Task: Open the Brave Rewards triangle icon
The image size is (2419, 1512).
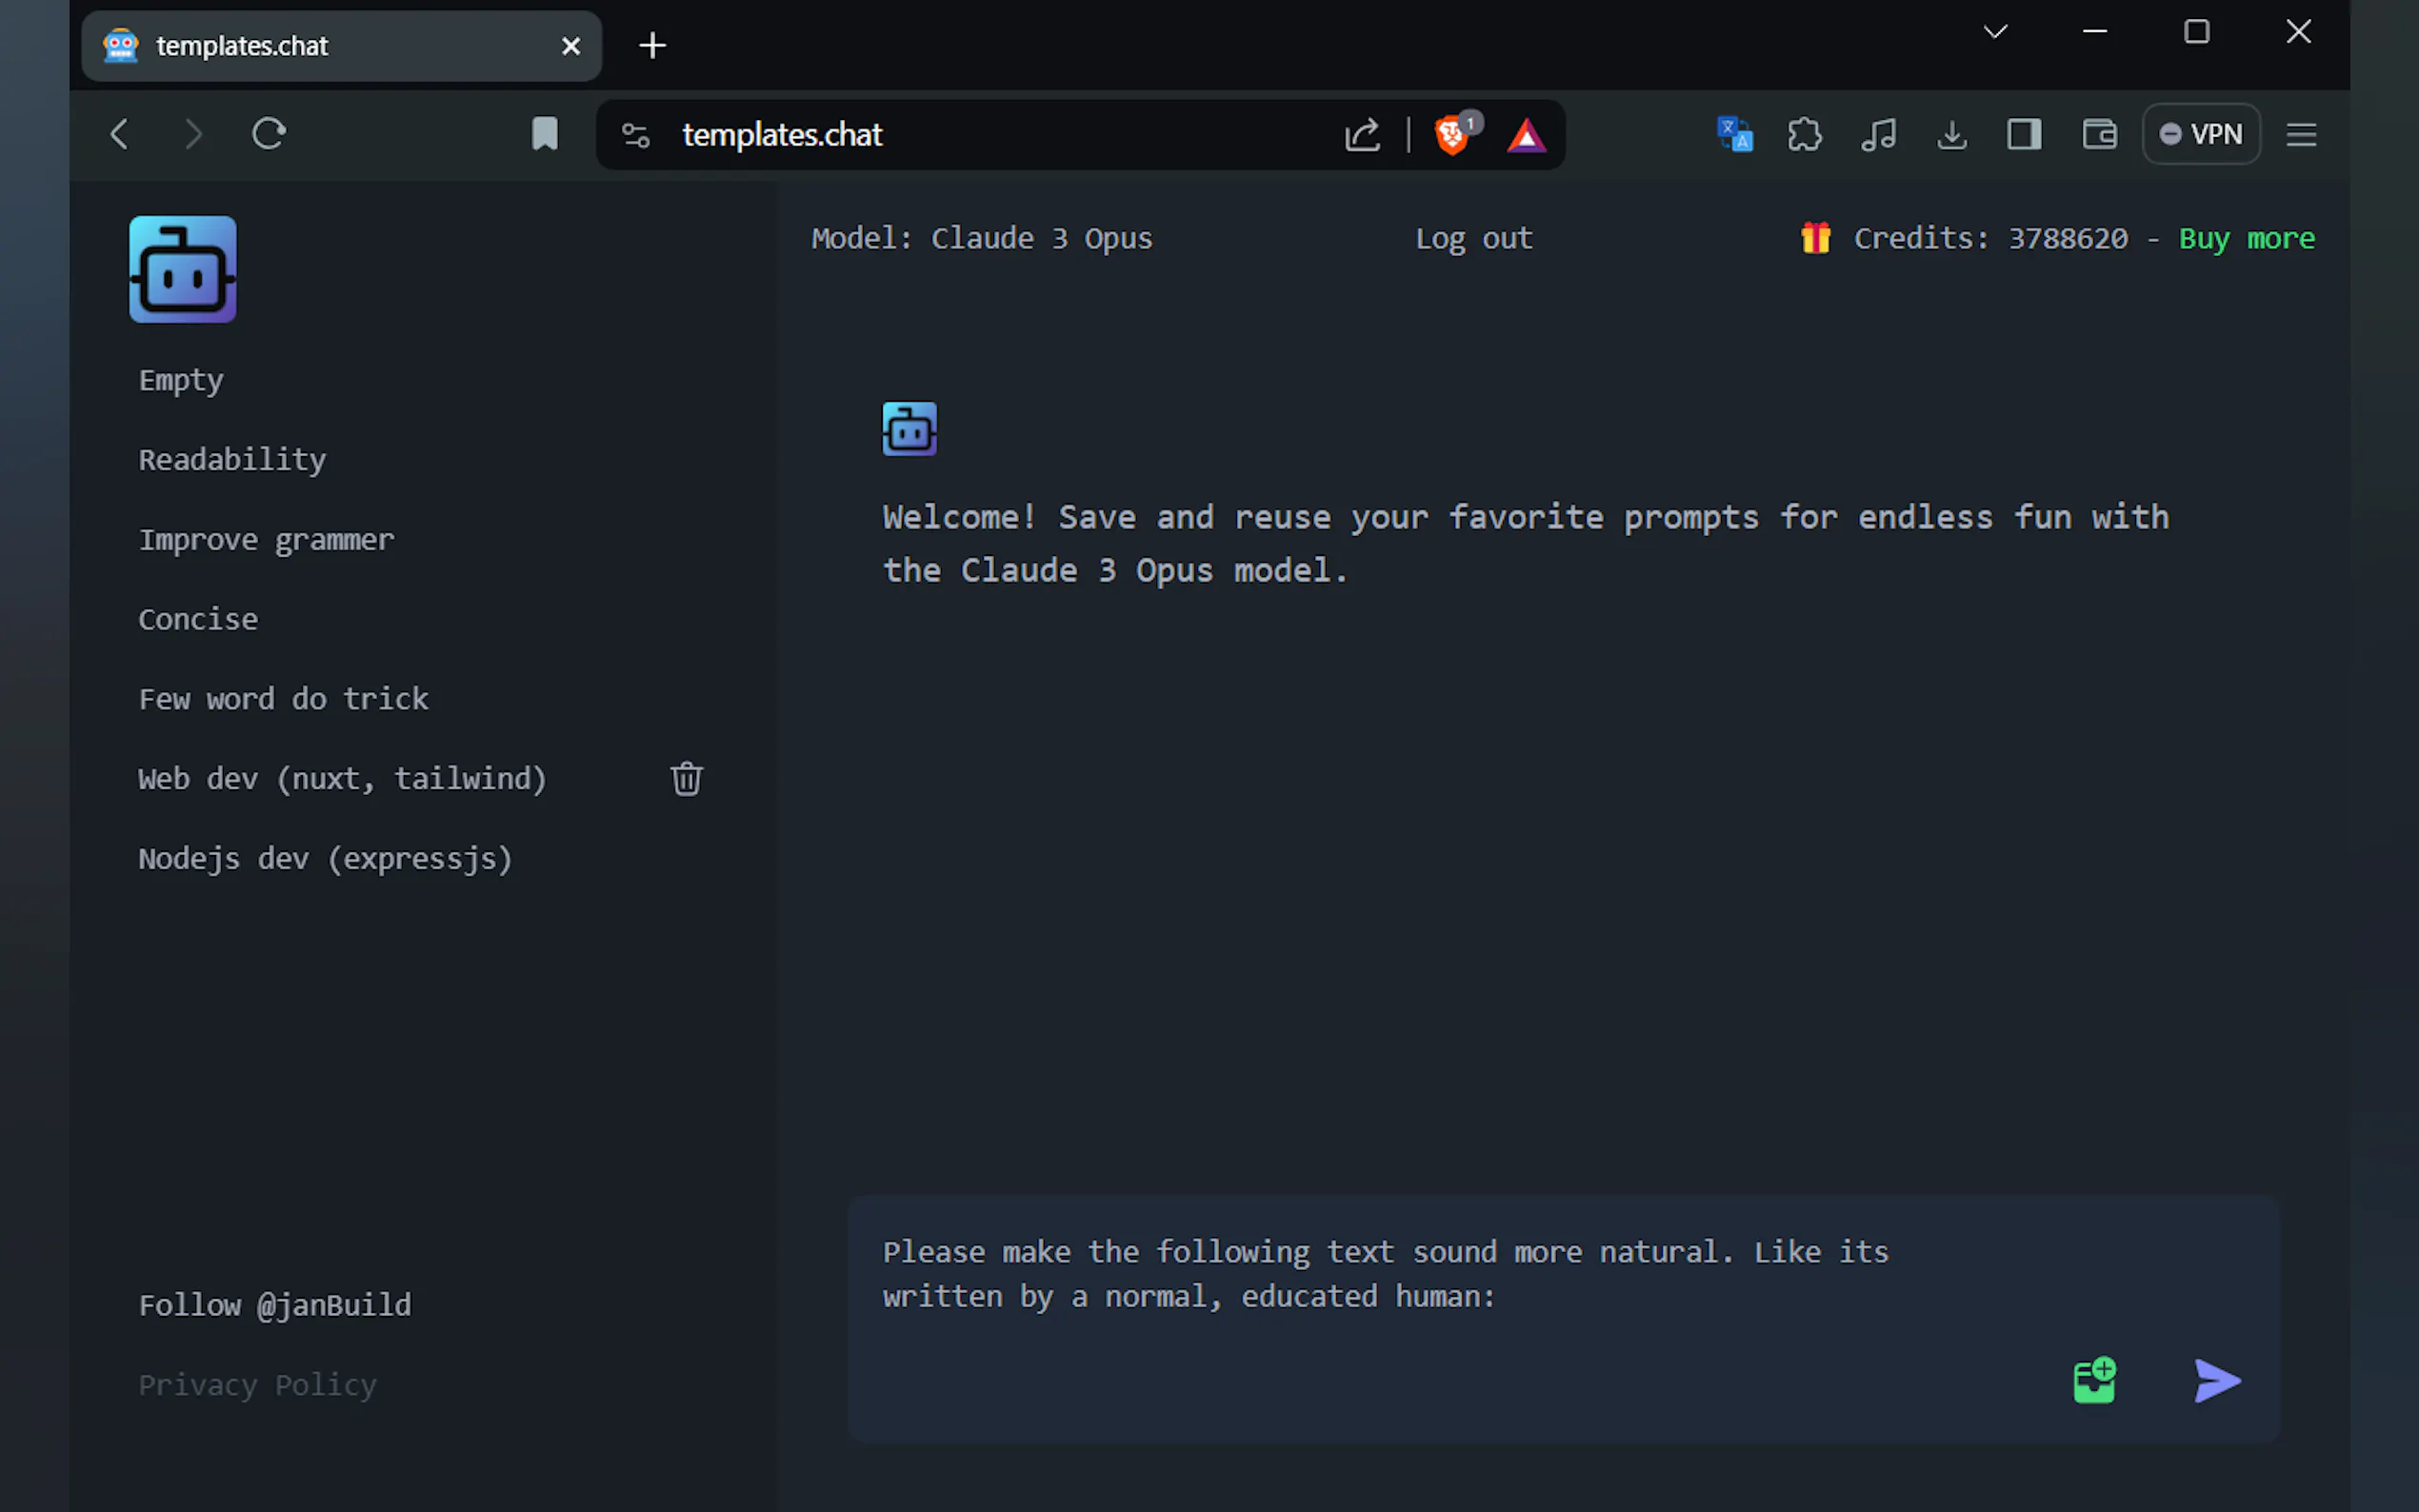Action: pyautogui.click(x=1526, y=135)
